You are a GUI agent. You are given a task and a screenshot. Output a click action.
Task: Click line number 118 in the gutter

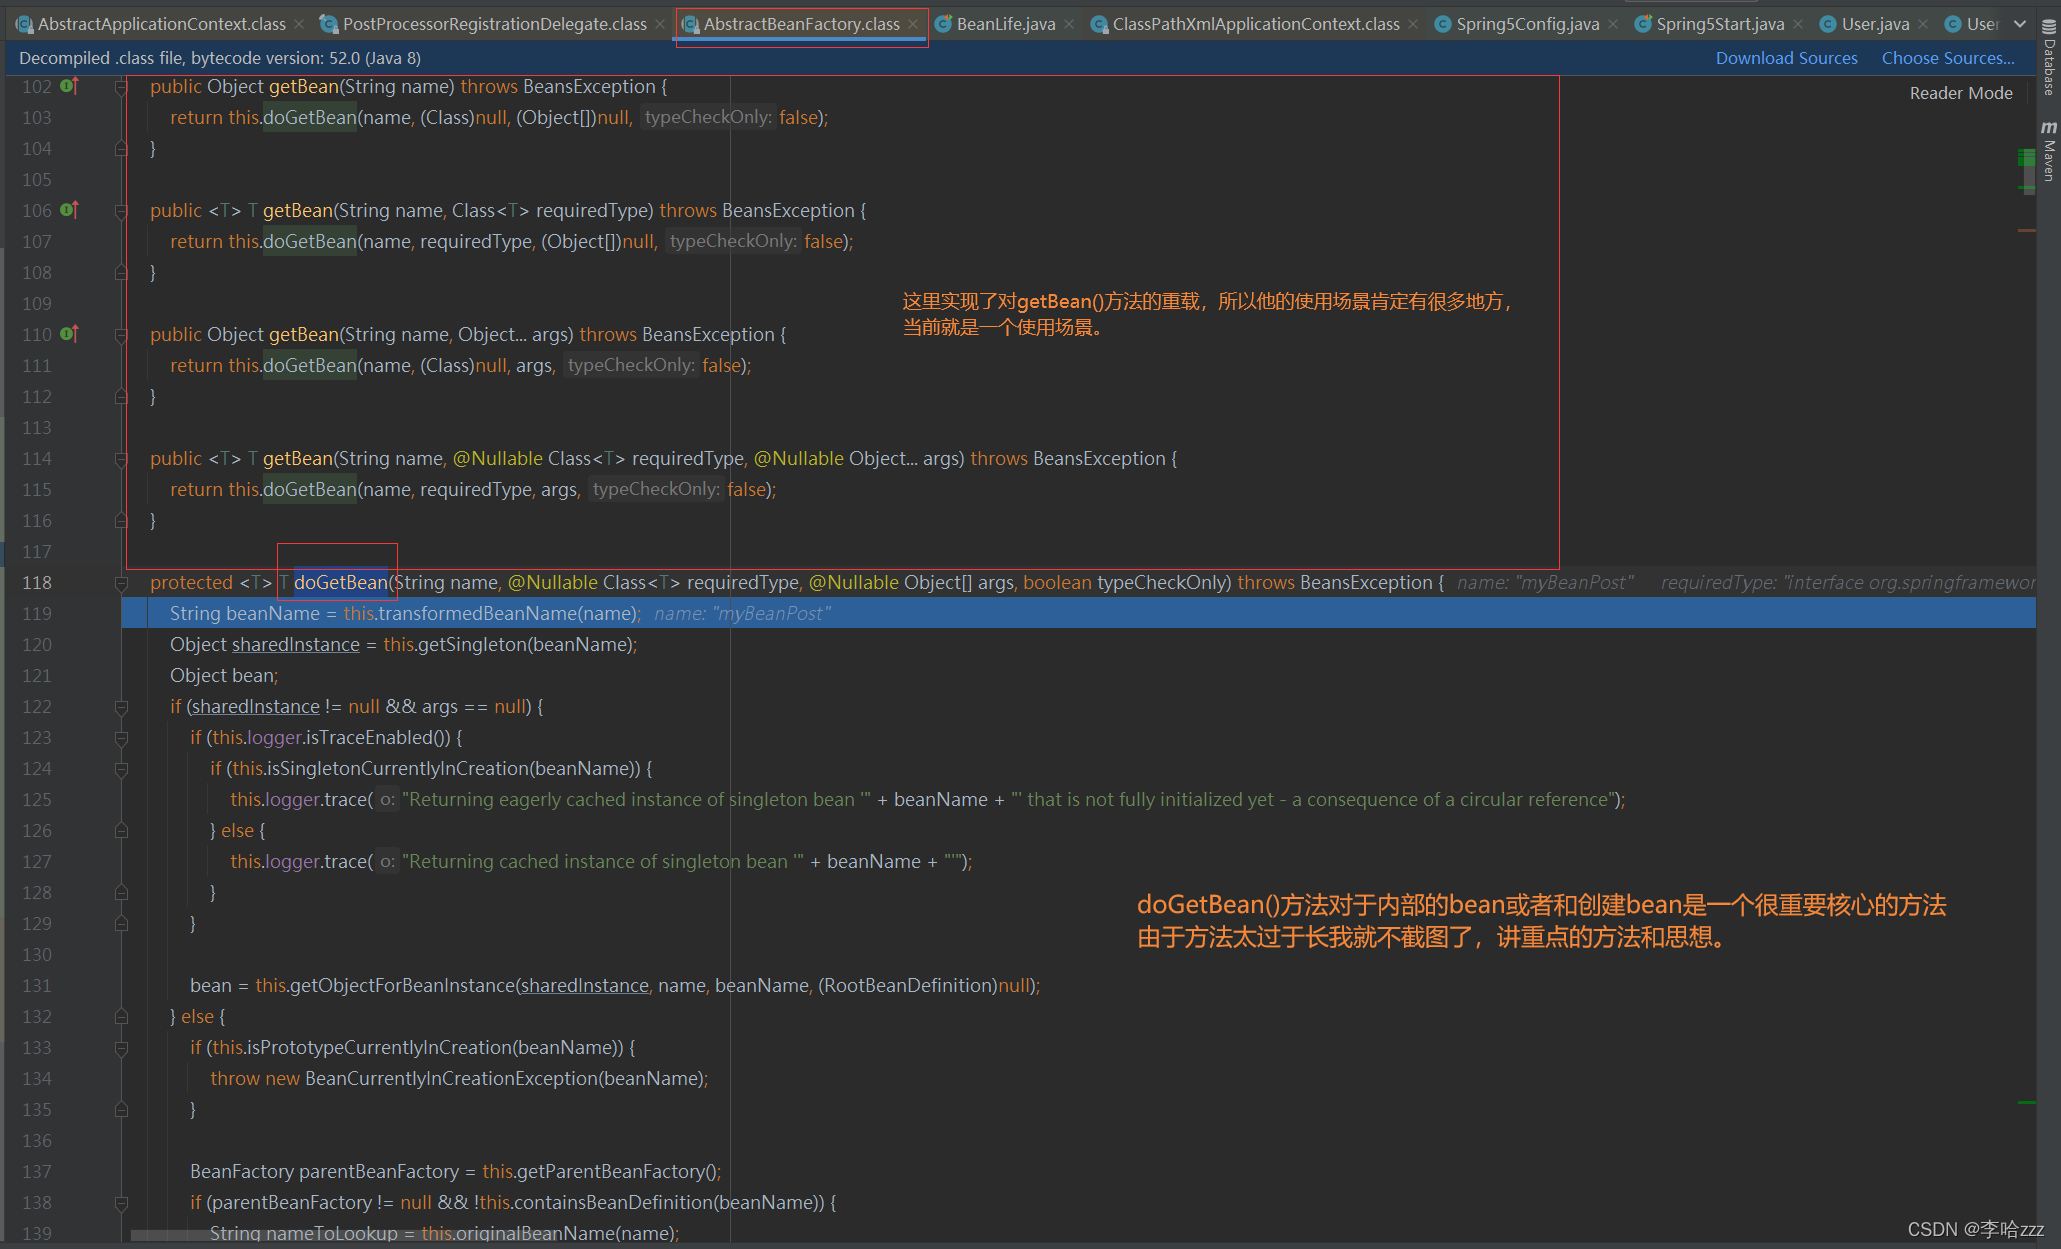37,583
